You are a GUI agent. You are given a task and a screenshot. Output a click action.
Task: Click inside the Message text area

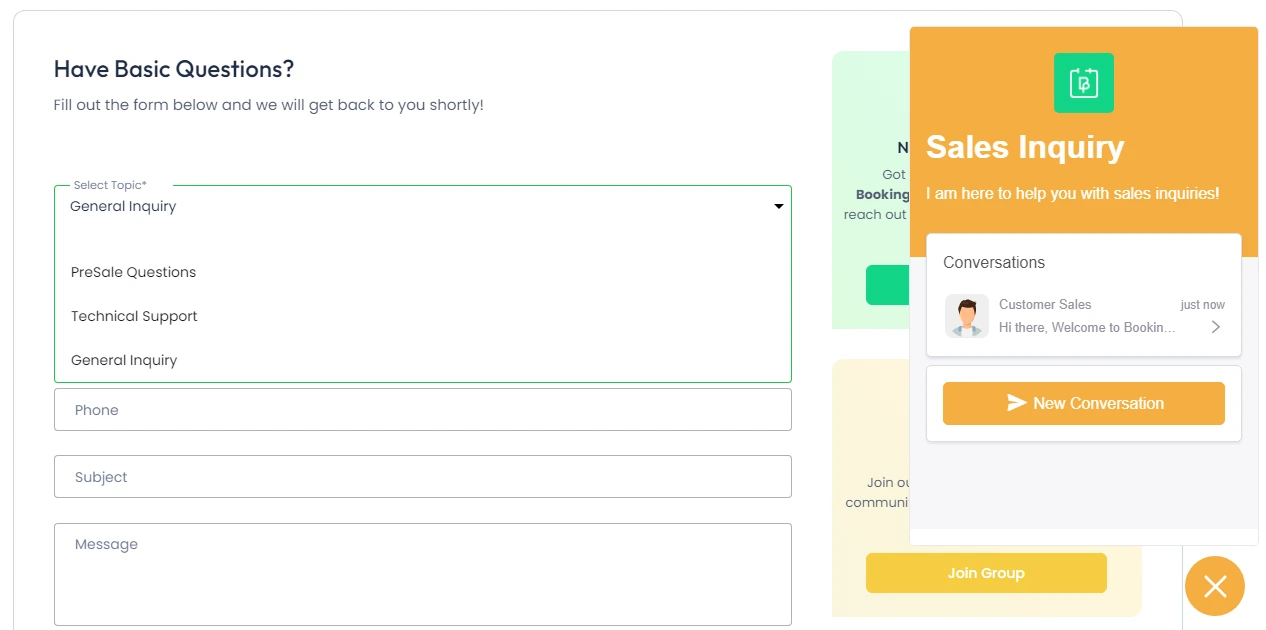422,574
